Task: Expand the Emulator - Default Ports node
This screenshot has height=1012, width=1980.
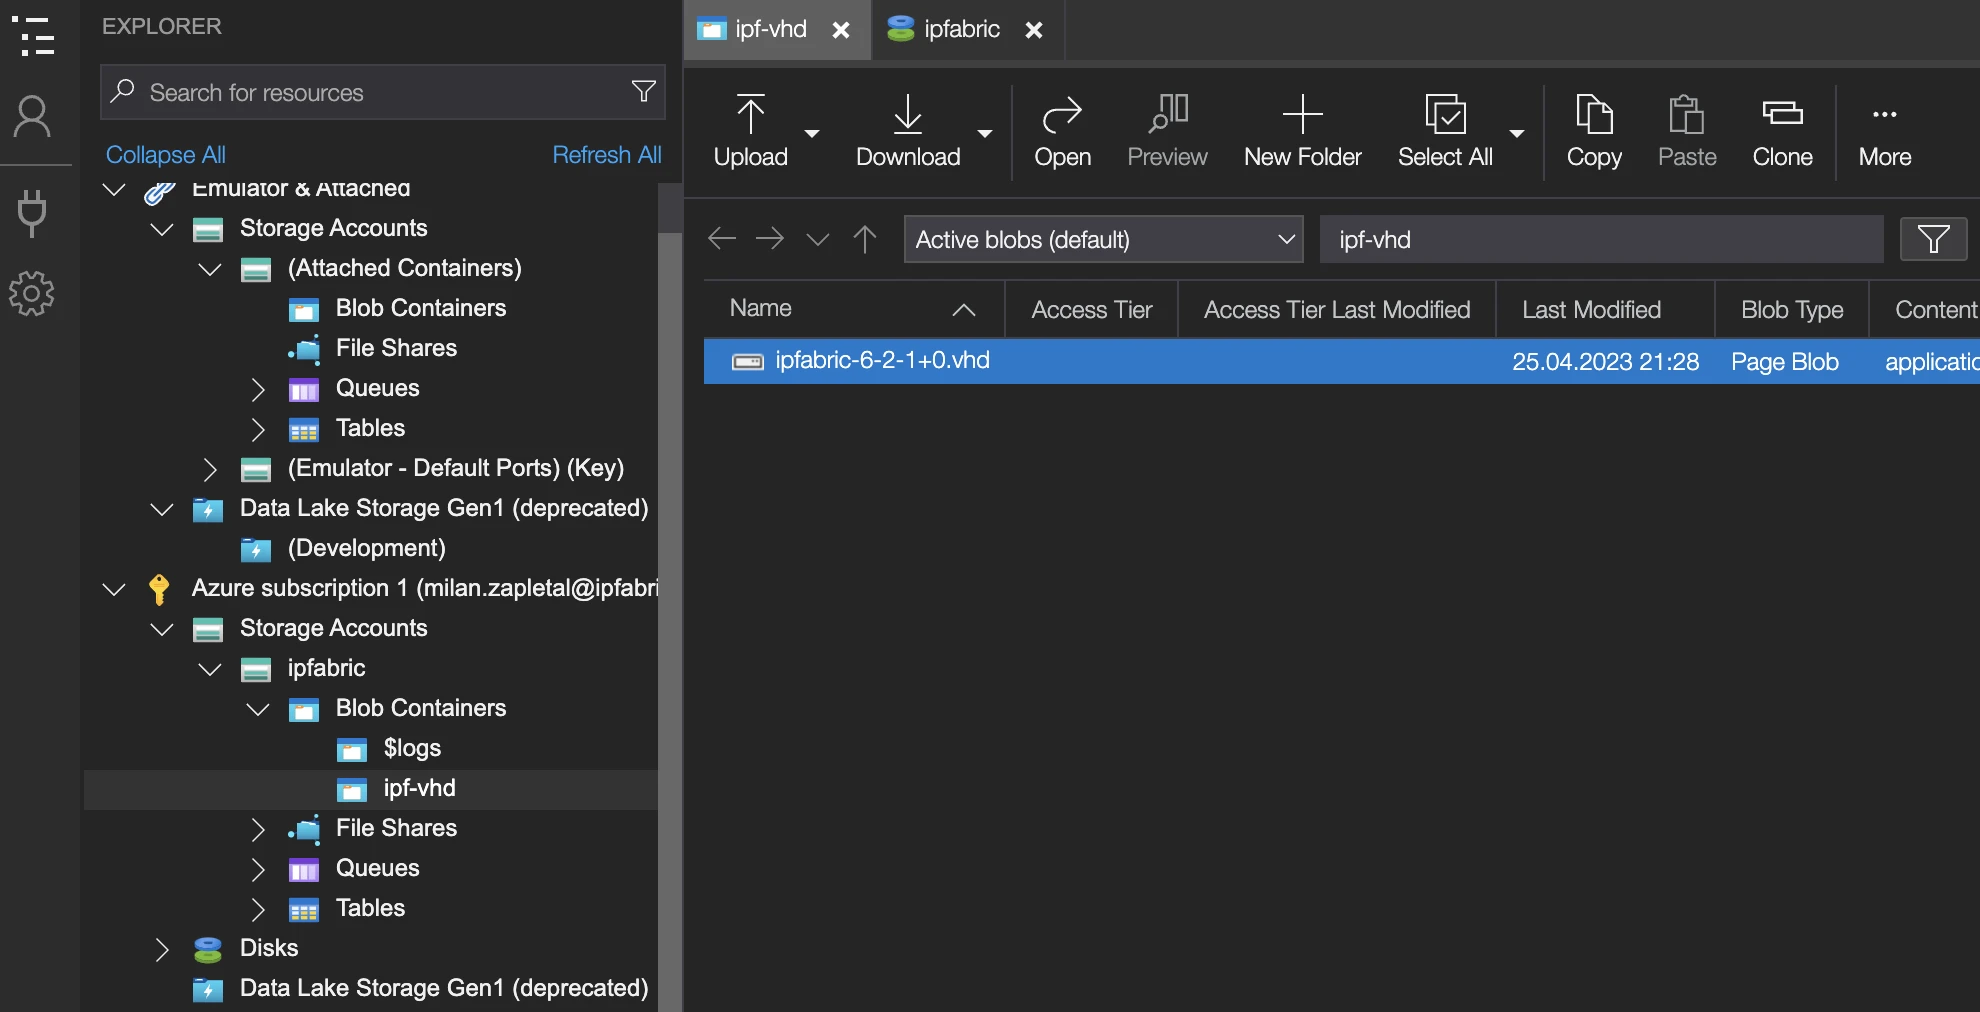Action: [210, 468]
